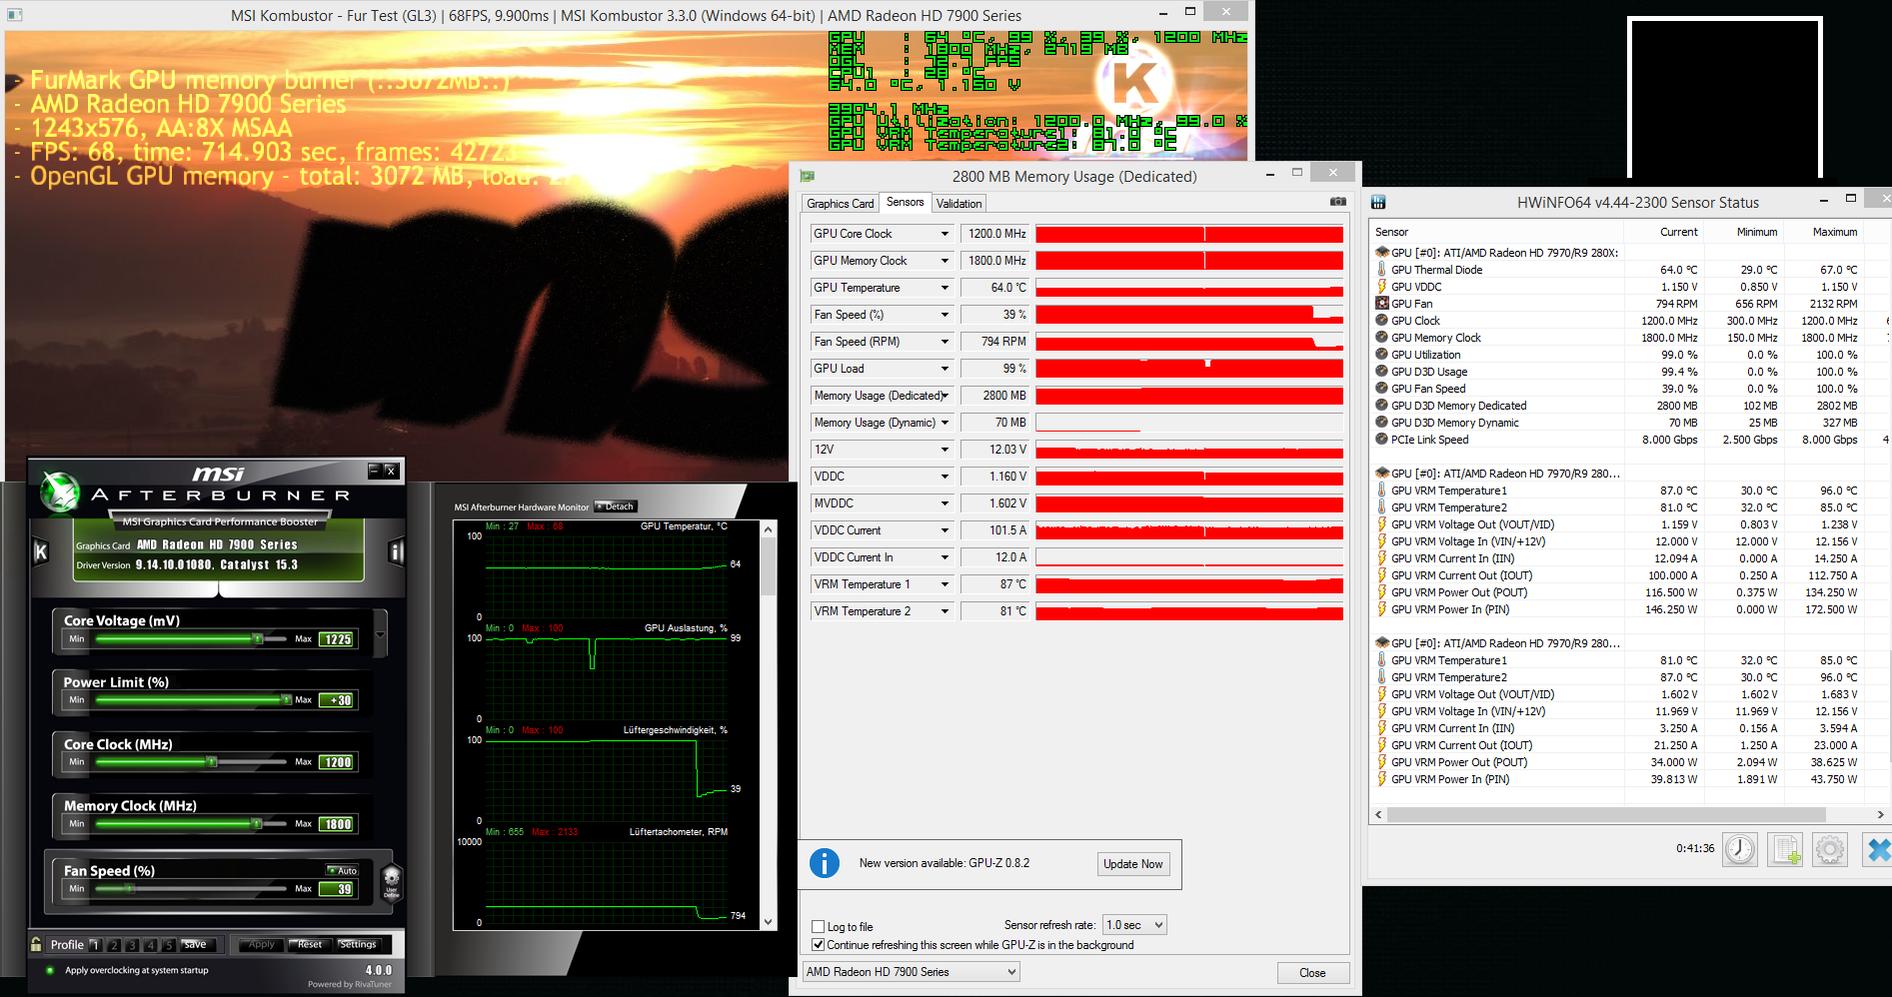Click the GPU Fan icon in HWiNFO
The width and height of the screenshot is (1892, 997).
[1382, 303]
